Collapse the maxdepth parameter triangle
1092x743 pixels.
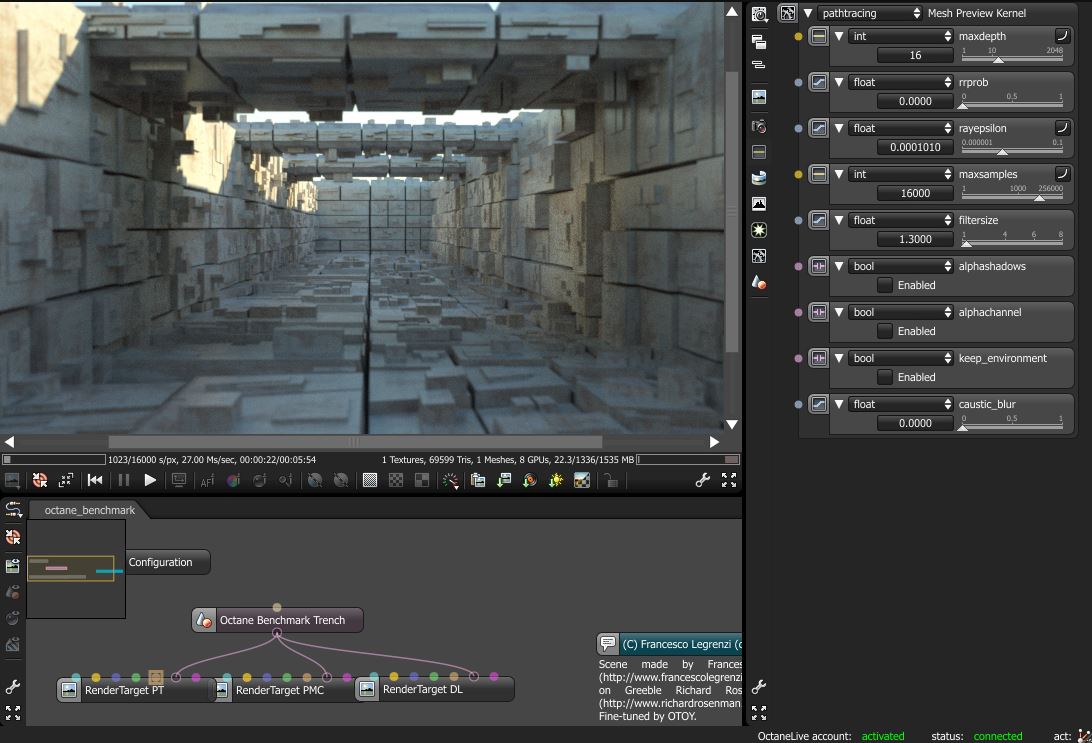(x=839, y=36)
